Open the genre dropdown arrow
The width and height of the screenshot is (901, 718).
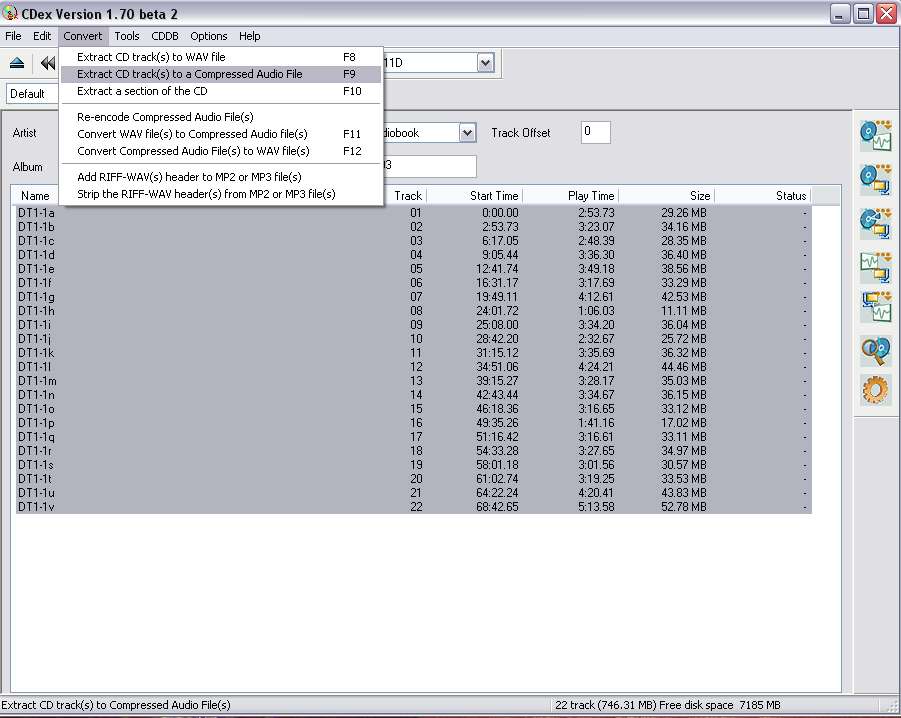(468, 133)
